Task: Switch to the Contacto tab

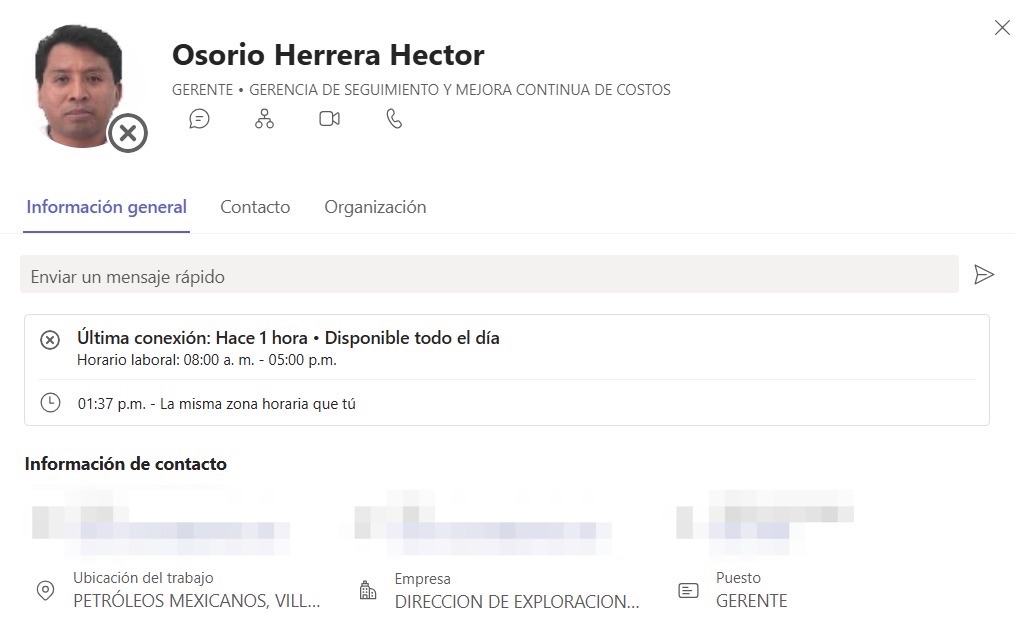Action: (x=255, y=207)
